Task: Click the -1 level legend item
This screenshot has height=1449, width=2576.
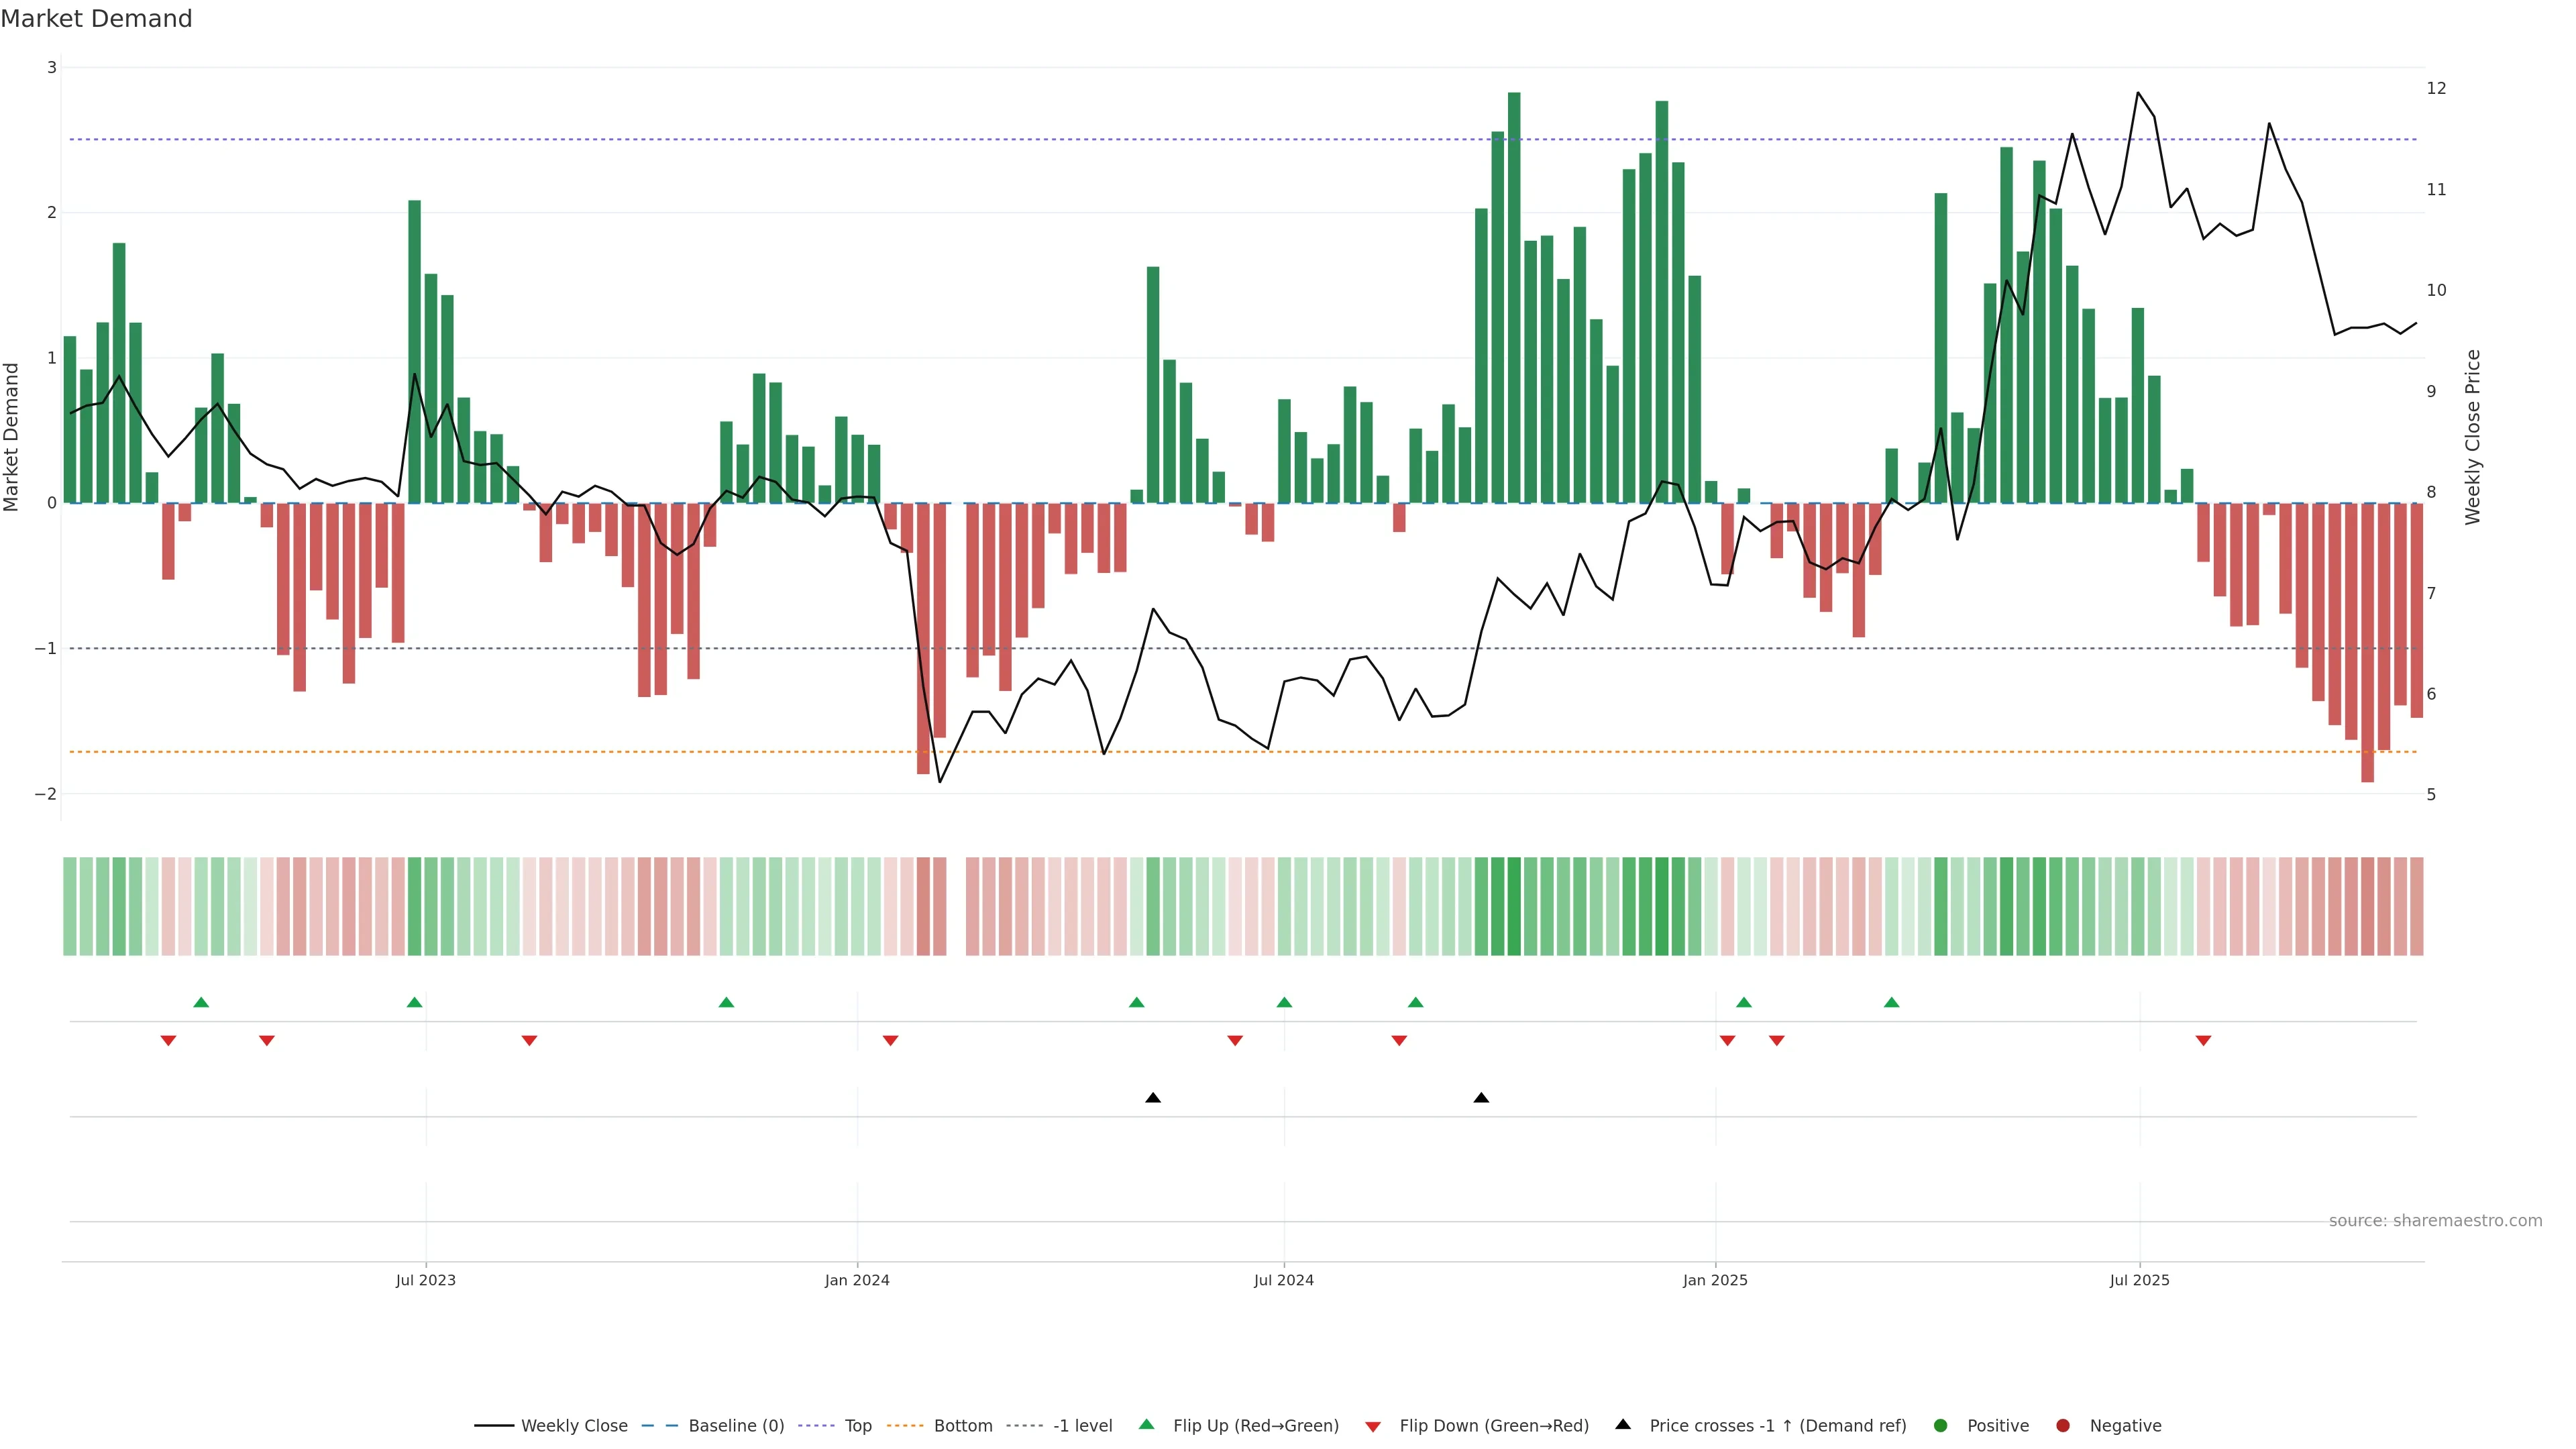Action: tap(1082, 1425)
